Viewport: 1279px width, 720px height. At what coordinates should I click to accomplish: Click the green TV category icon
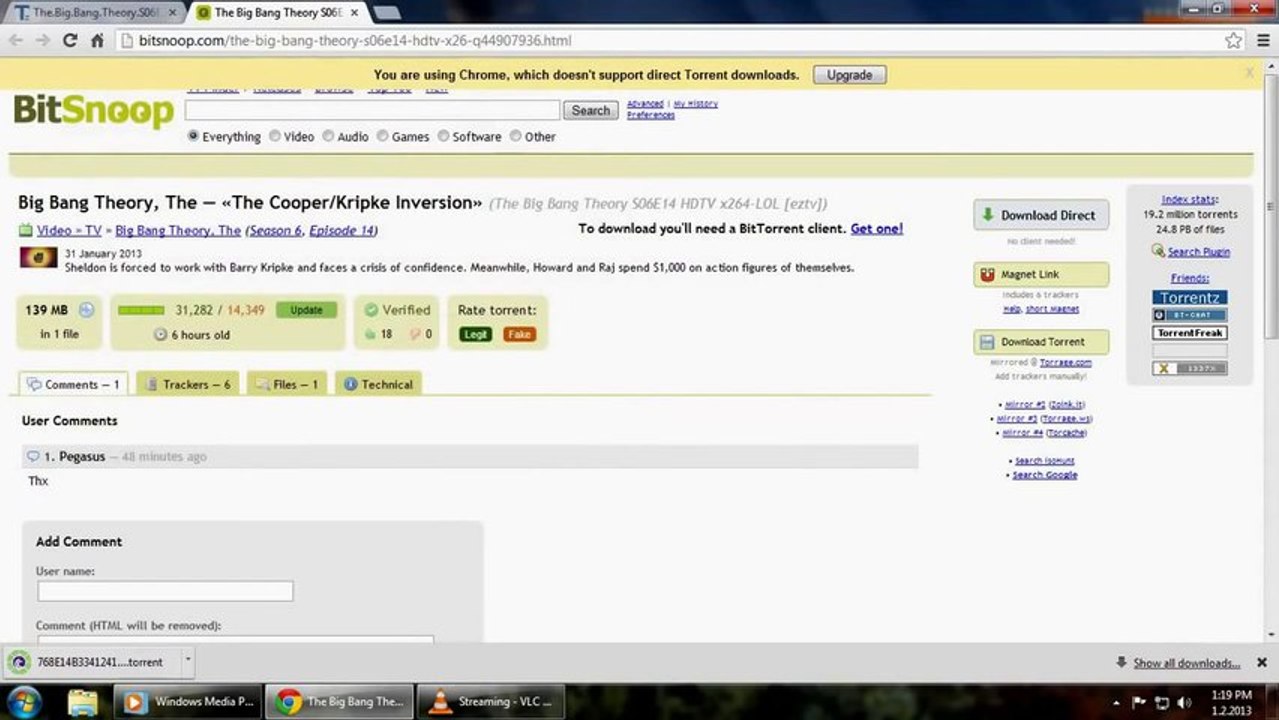(25, 231)
